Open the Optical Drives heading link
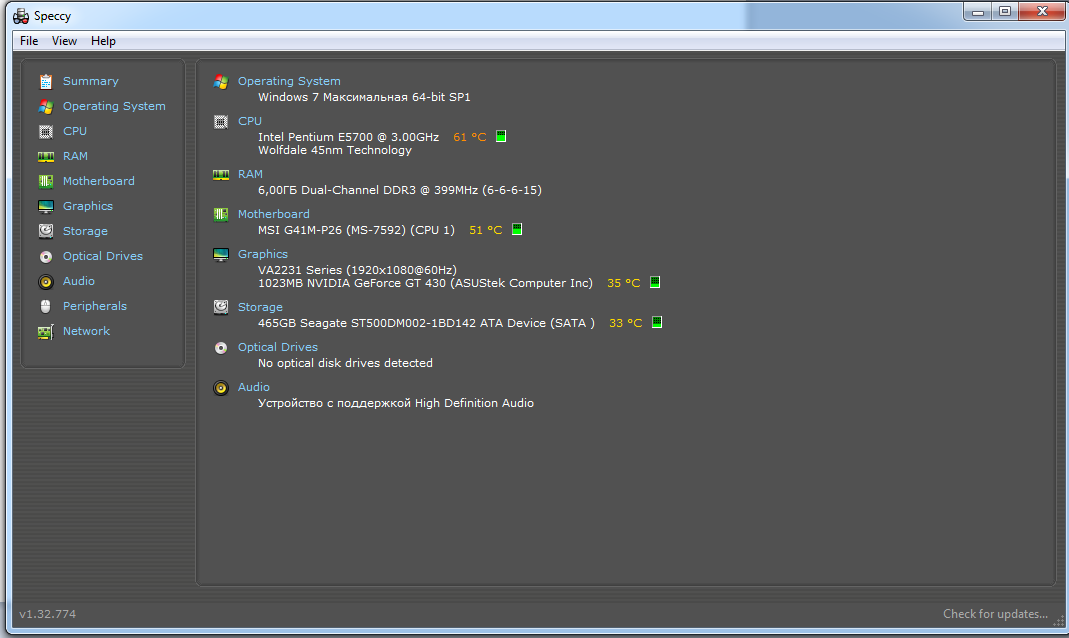 [277, 347]
